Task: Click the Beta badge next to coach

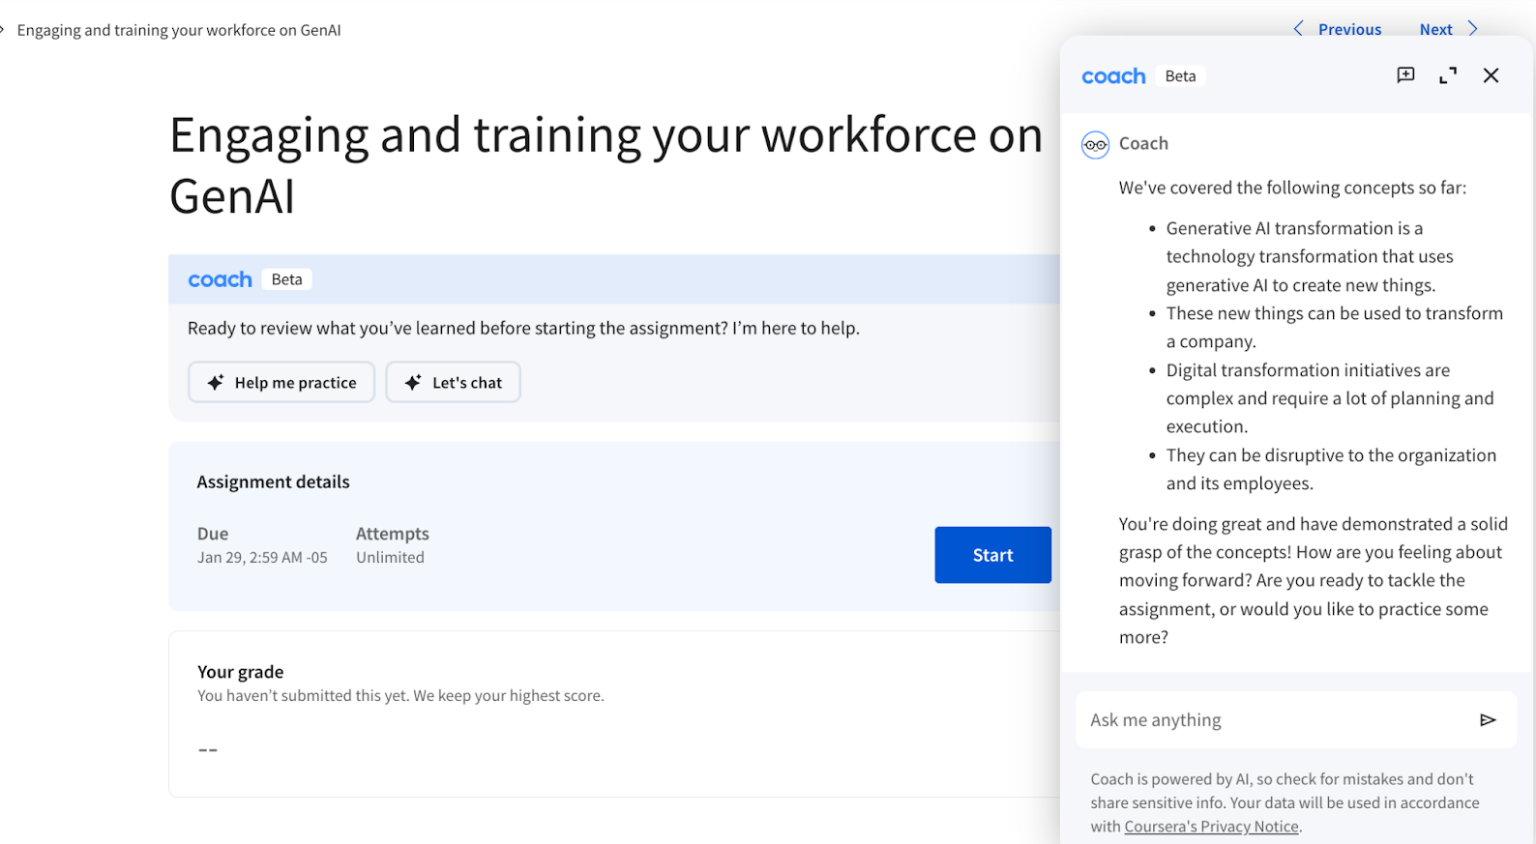Action: click(x=1180, y=75)
